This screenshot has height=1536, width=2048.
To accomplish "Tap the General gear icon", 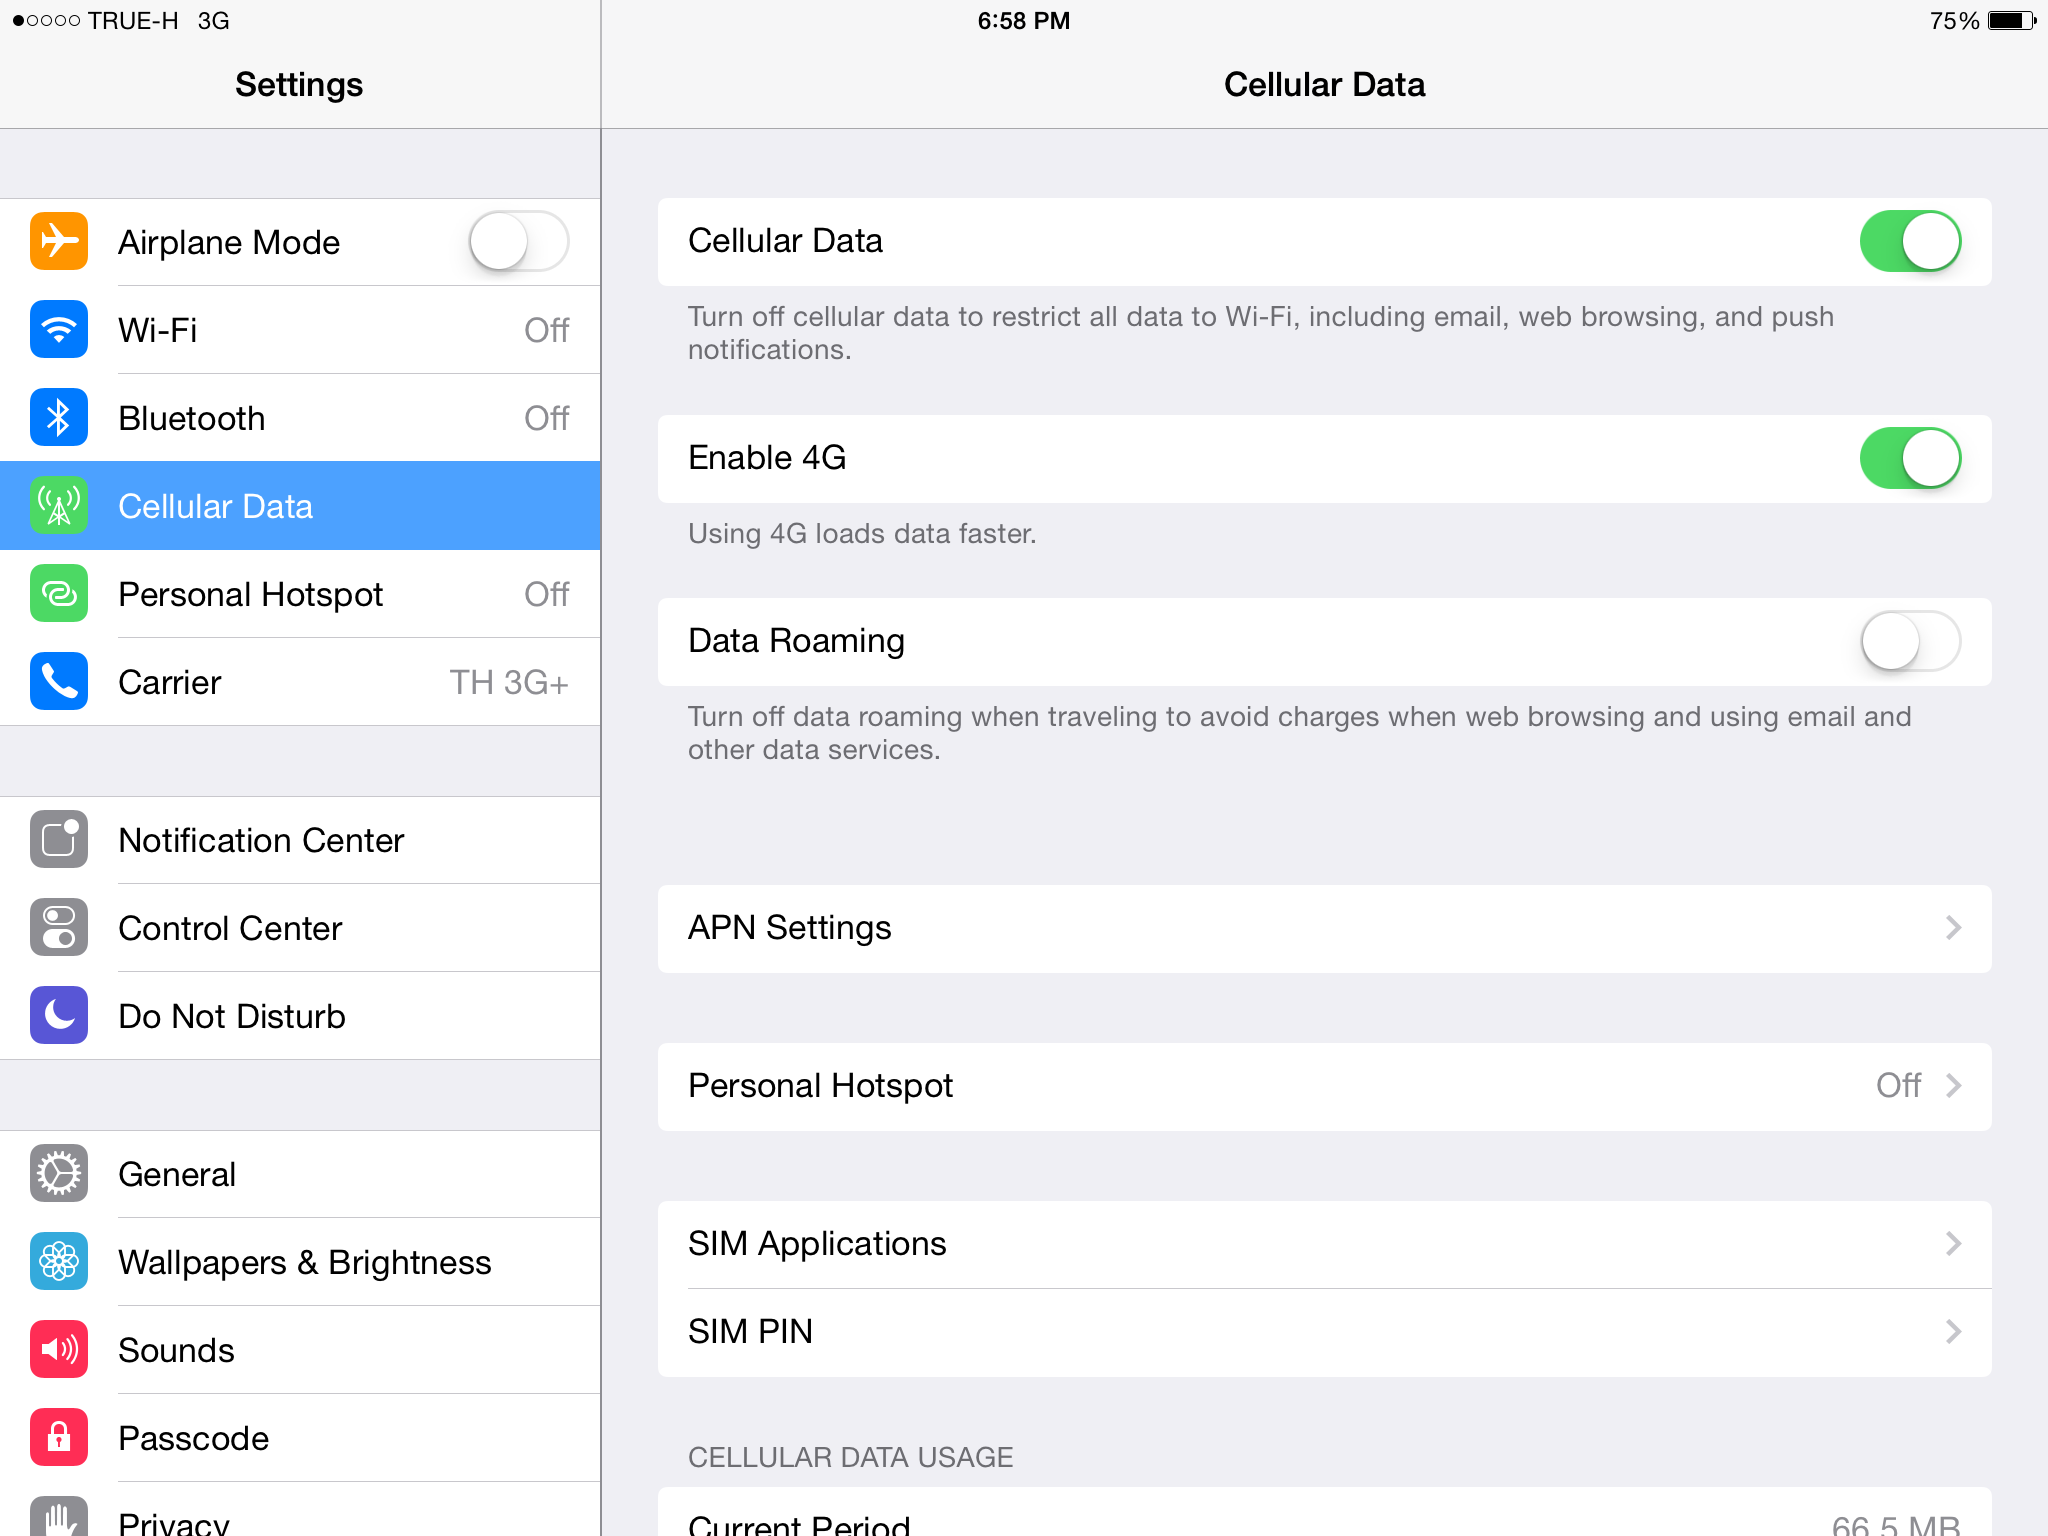I will tap(59, 1173).
